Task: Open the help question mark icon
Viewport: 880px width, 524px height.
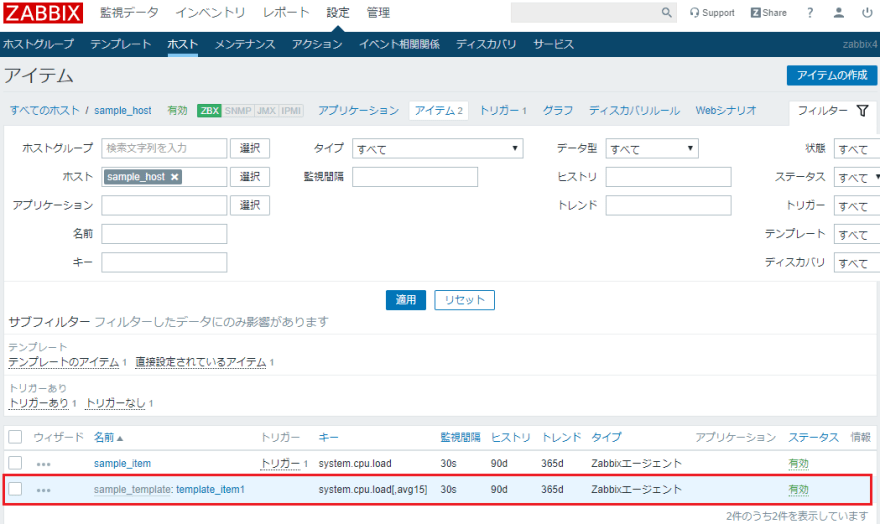Action: point(810,13)
